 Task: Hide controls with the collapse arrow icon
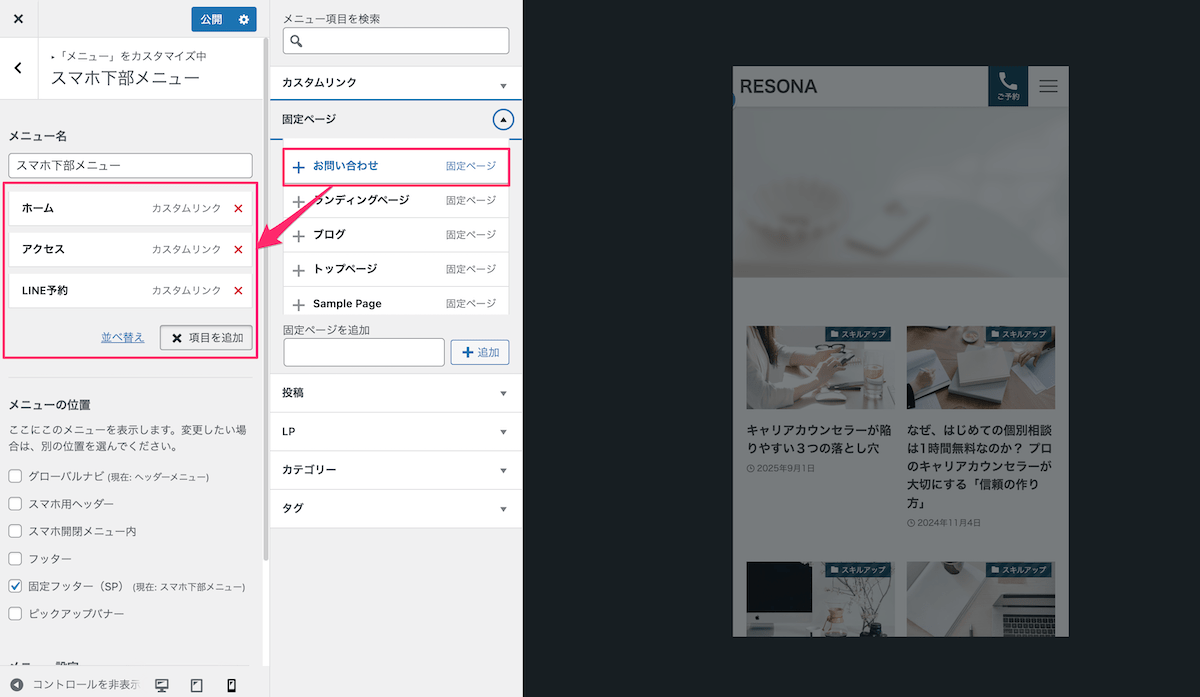[16, 685]
